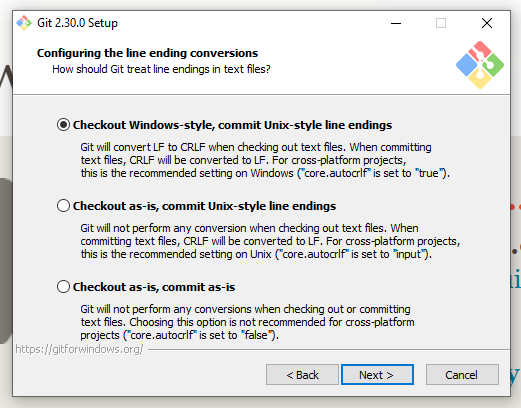Click the core.autocrlf false description paragraph
521x408 pixels.
(247, 322)
